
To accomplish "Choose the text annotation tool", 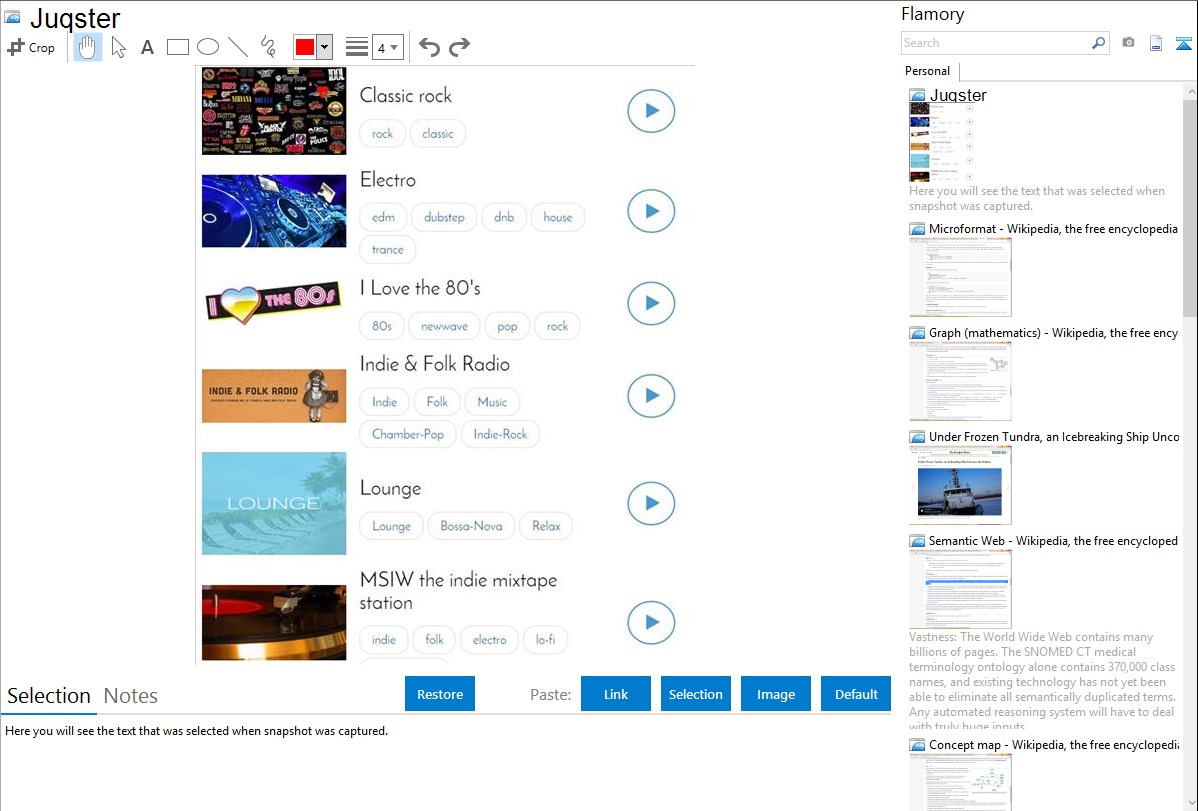I will point(147,47).
